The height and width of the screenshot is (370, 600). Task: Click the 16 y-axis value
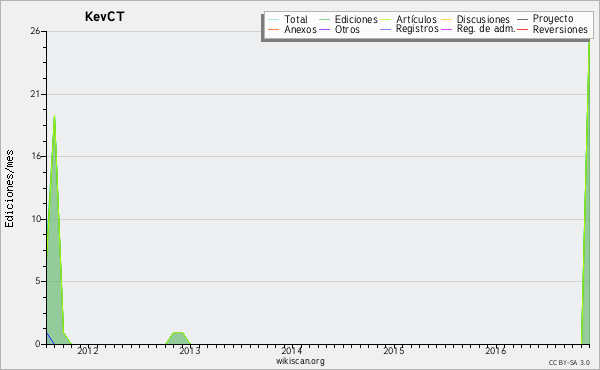pyautogui.click(x=36, y=156)
